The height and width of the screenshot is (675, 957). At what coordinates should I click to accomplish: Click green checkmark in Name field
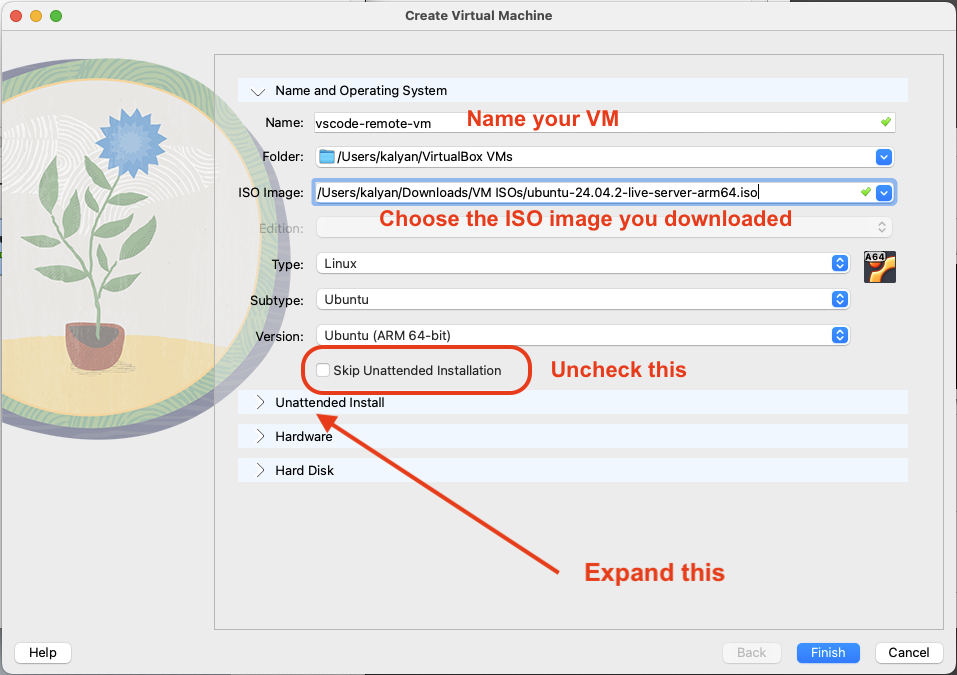pyautogui.click(x=885, y=122)
